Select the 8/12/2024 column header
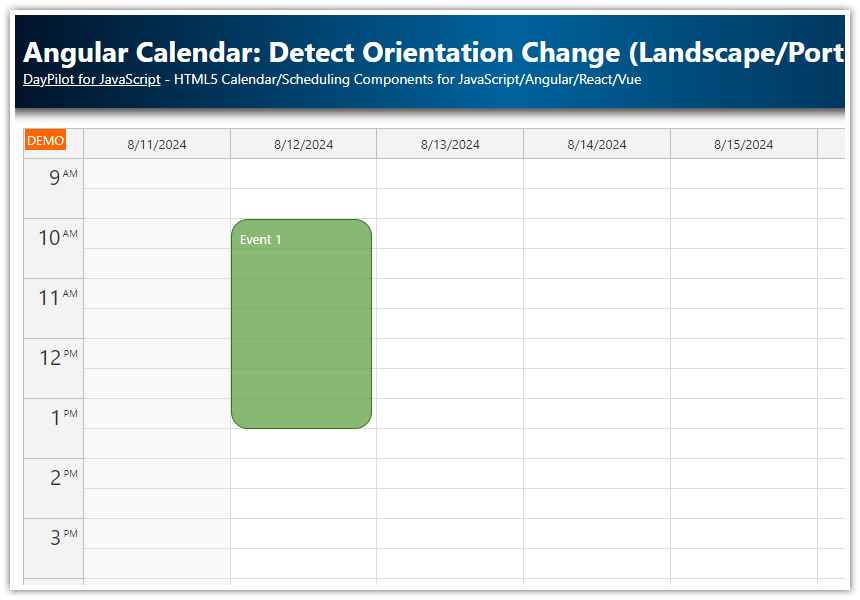The height and width of the screenshot is (600, 860). point(302,143)
